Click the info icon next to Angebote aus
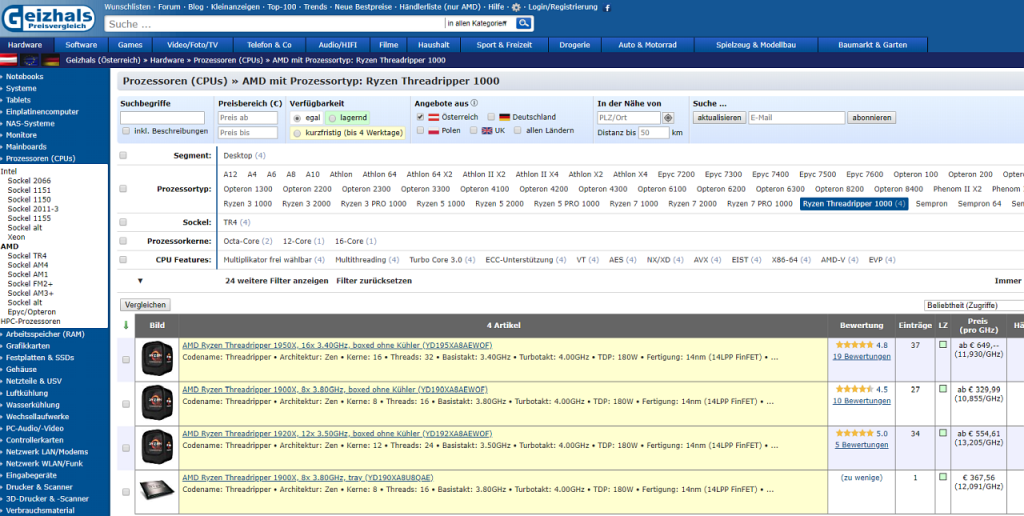Image resolution: width=1024 pixels, height=516 pixels. [474, 103]
